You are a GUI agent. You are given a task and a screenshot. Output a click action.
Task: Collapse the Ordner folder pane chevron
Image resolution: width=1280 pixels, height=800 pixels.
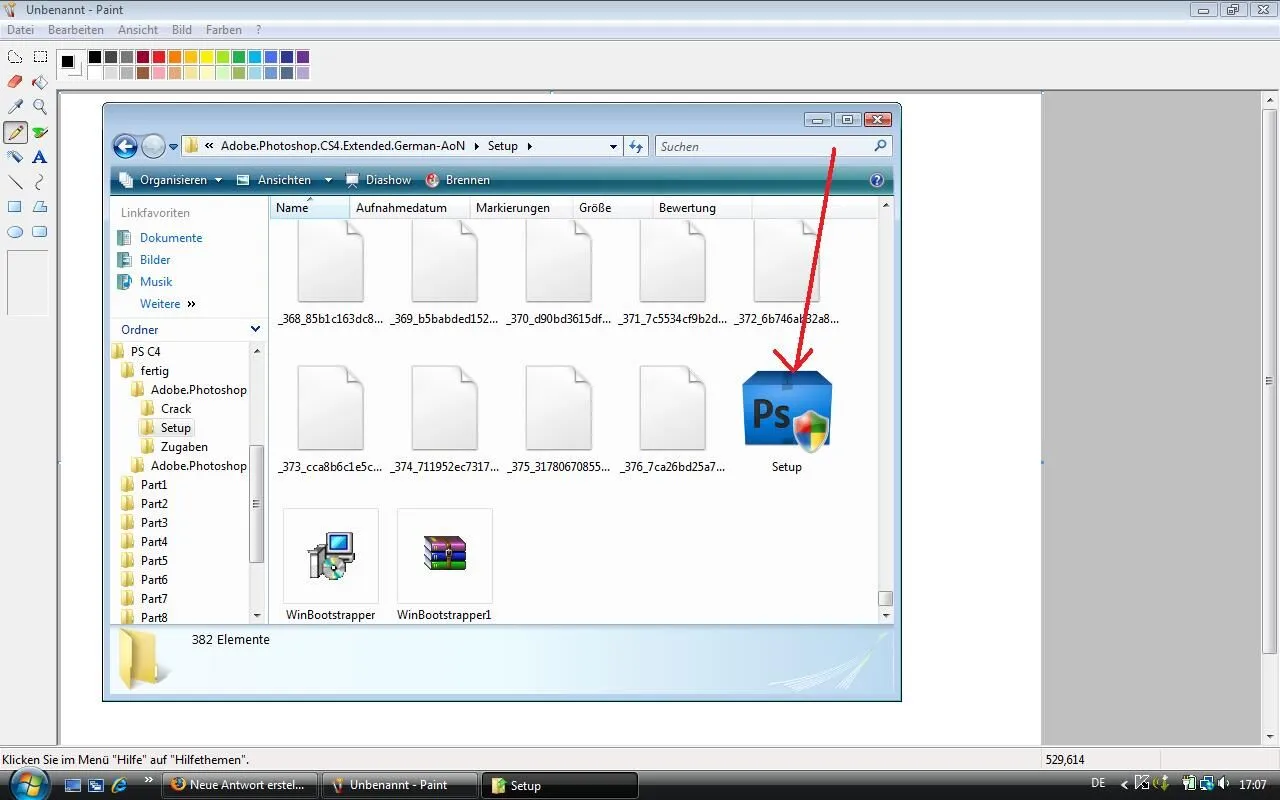click(x=255, y=329)
